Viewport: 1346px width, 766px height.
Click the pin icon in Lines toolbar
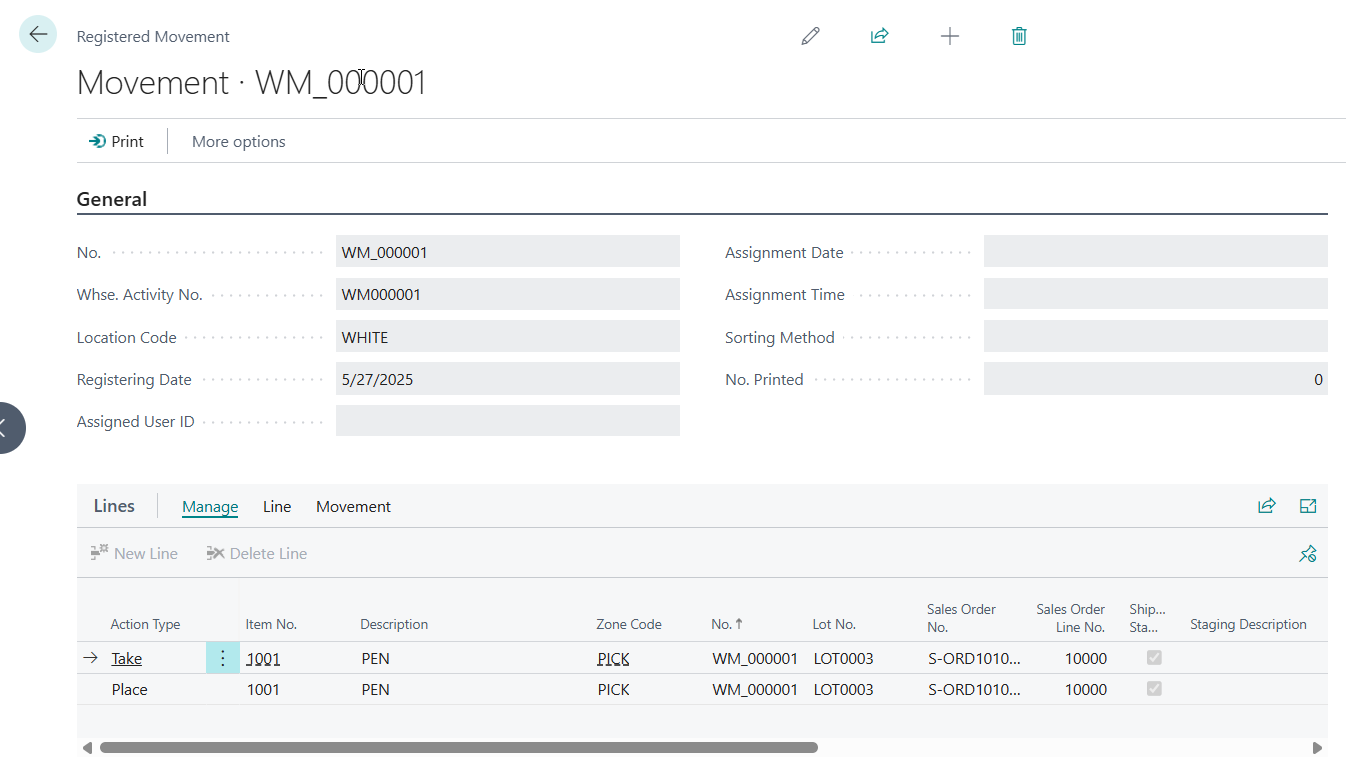[1307, 553]
